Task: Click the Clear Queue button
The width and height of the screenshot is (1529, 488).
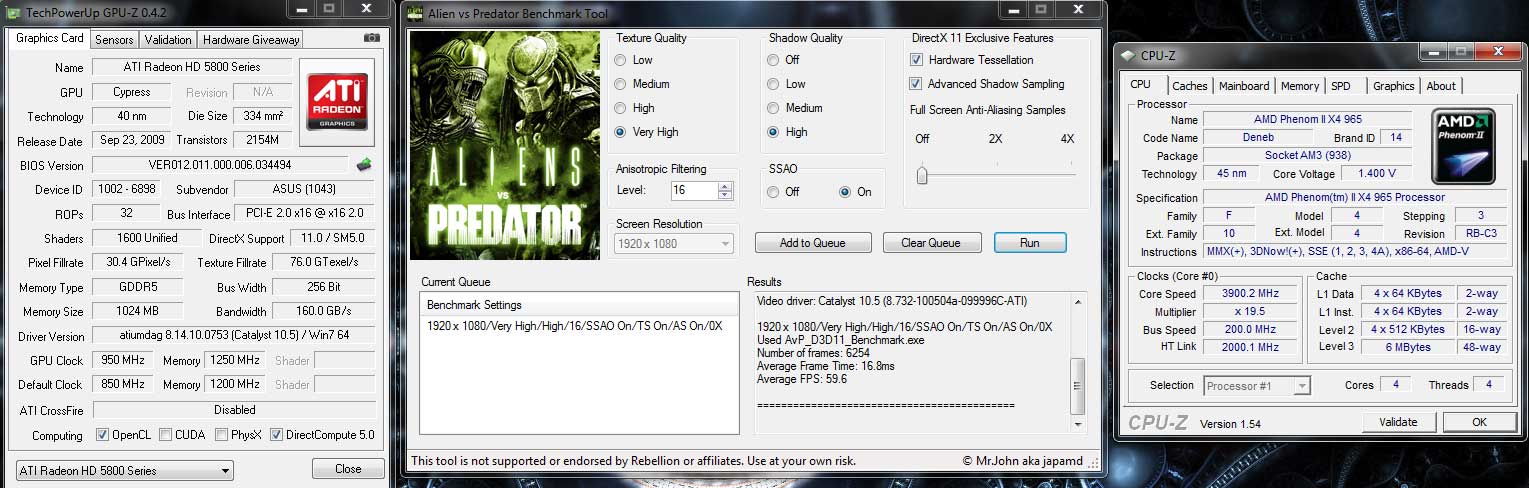Action: pos(931,243)
